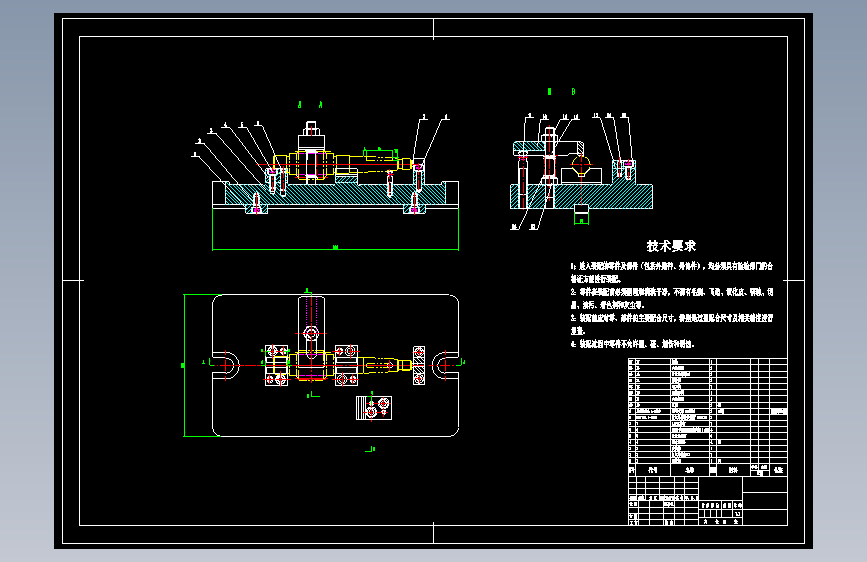Click the circular bolt at the plan view's top slot
This screenshot has width=867, height=562.
click(311, 333)
